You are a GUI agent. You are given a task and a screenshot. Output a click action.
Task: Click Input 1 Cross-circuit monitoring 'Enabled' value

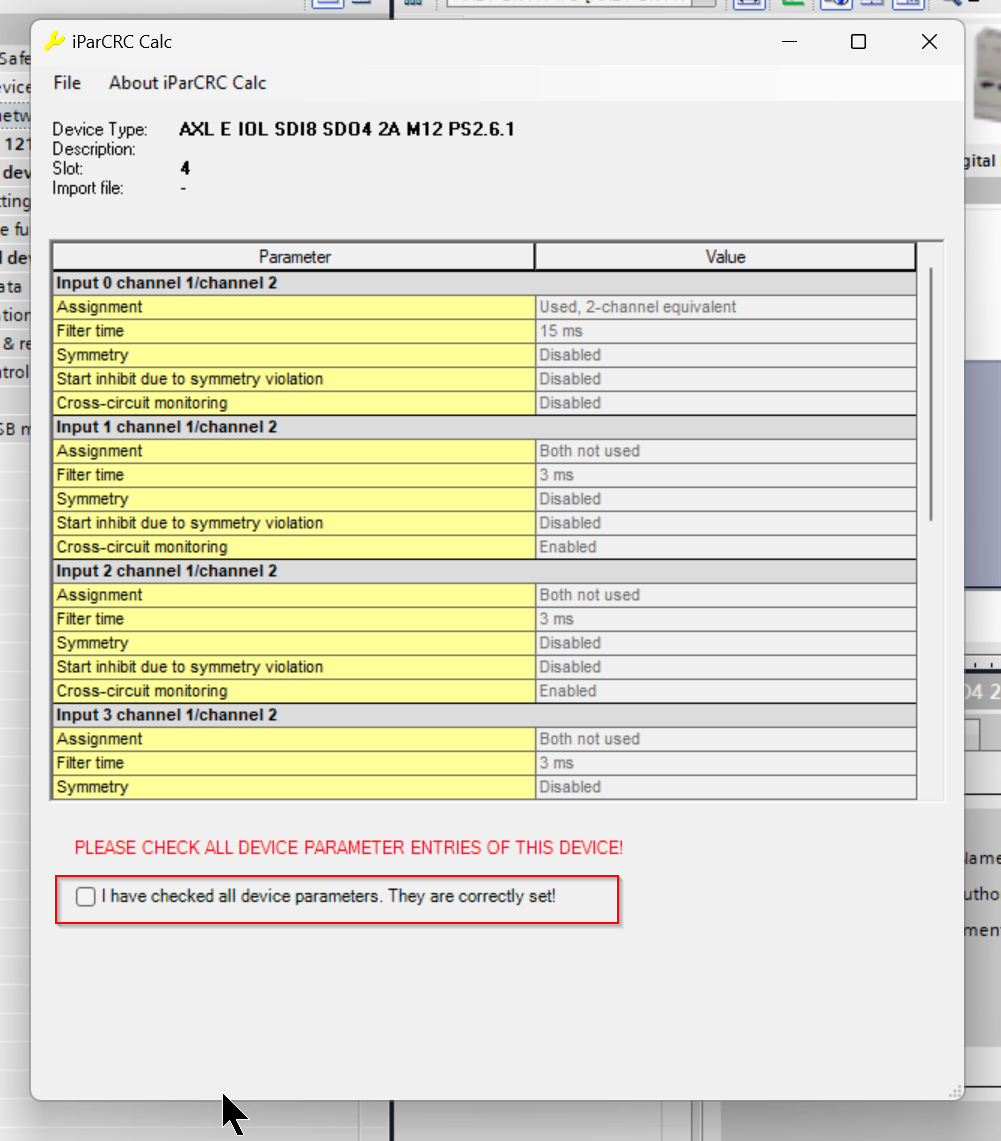[725, 547]
